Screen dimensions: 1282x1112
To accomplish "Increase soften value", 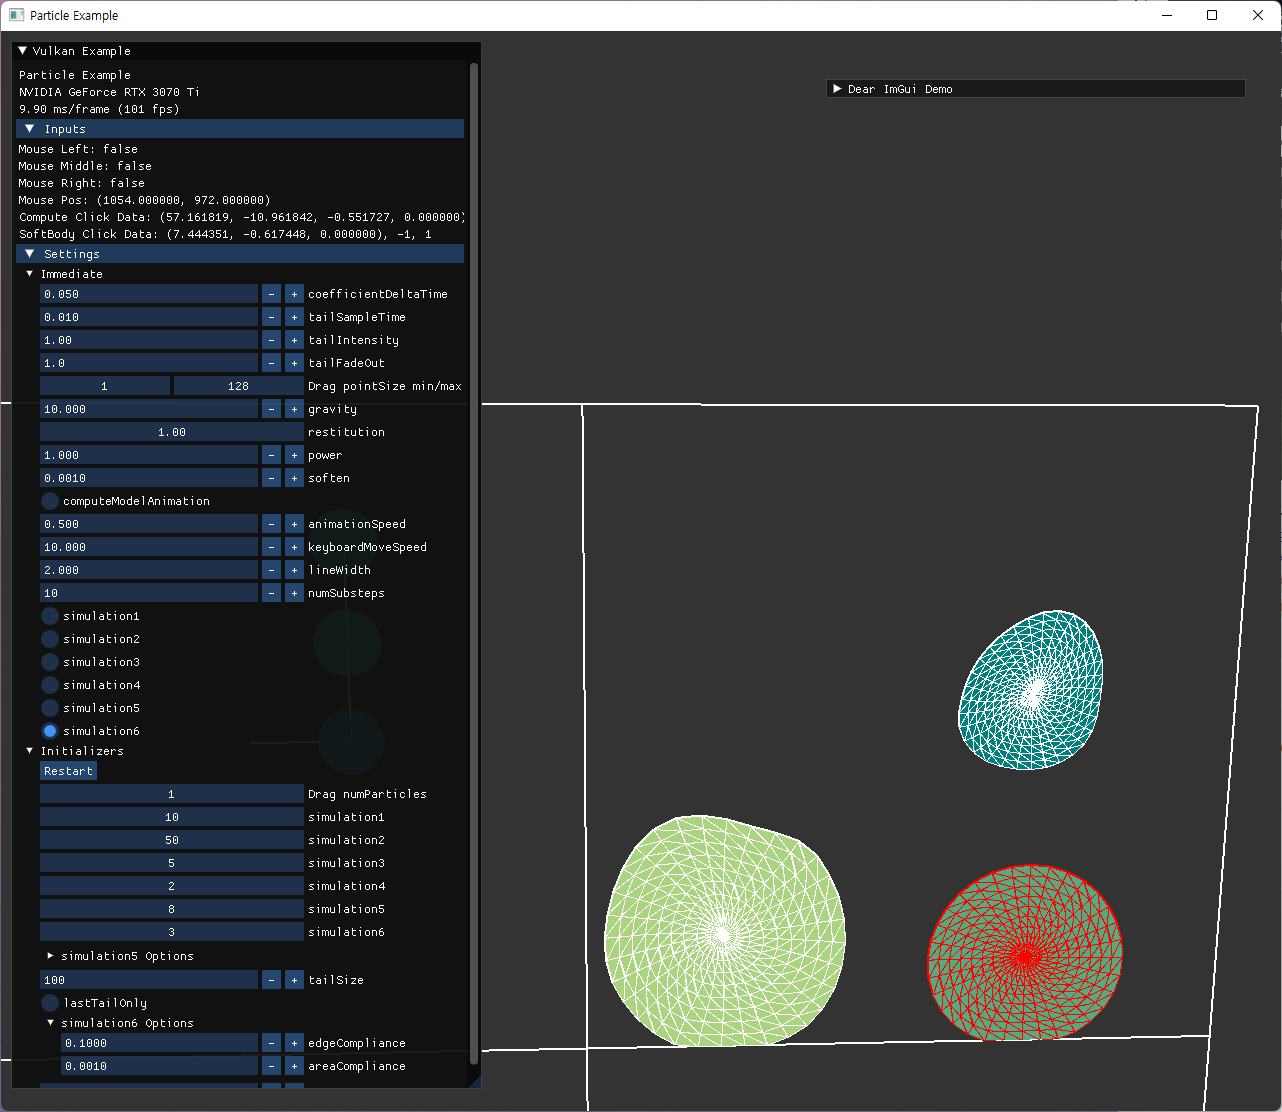I will pos(294,478).
